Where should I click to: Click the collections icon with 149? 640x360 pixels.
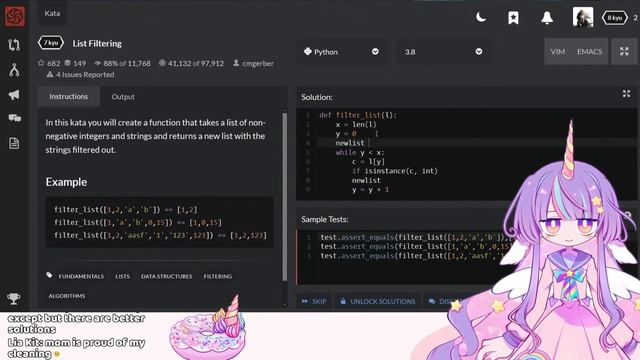[68, 63]
